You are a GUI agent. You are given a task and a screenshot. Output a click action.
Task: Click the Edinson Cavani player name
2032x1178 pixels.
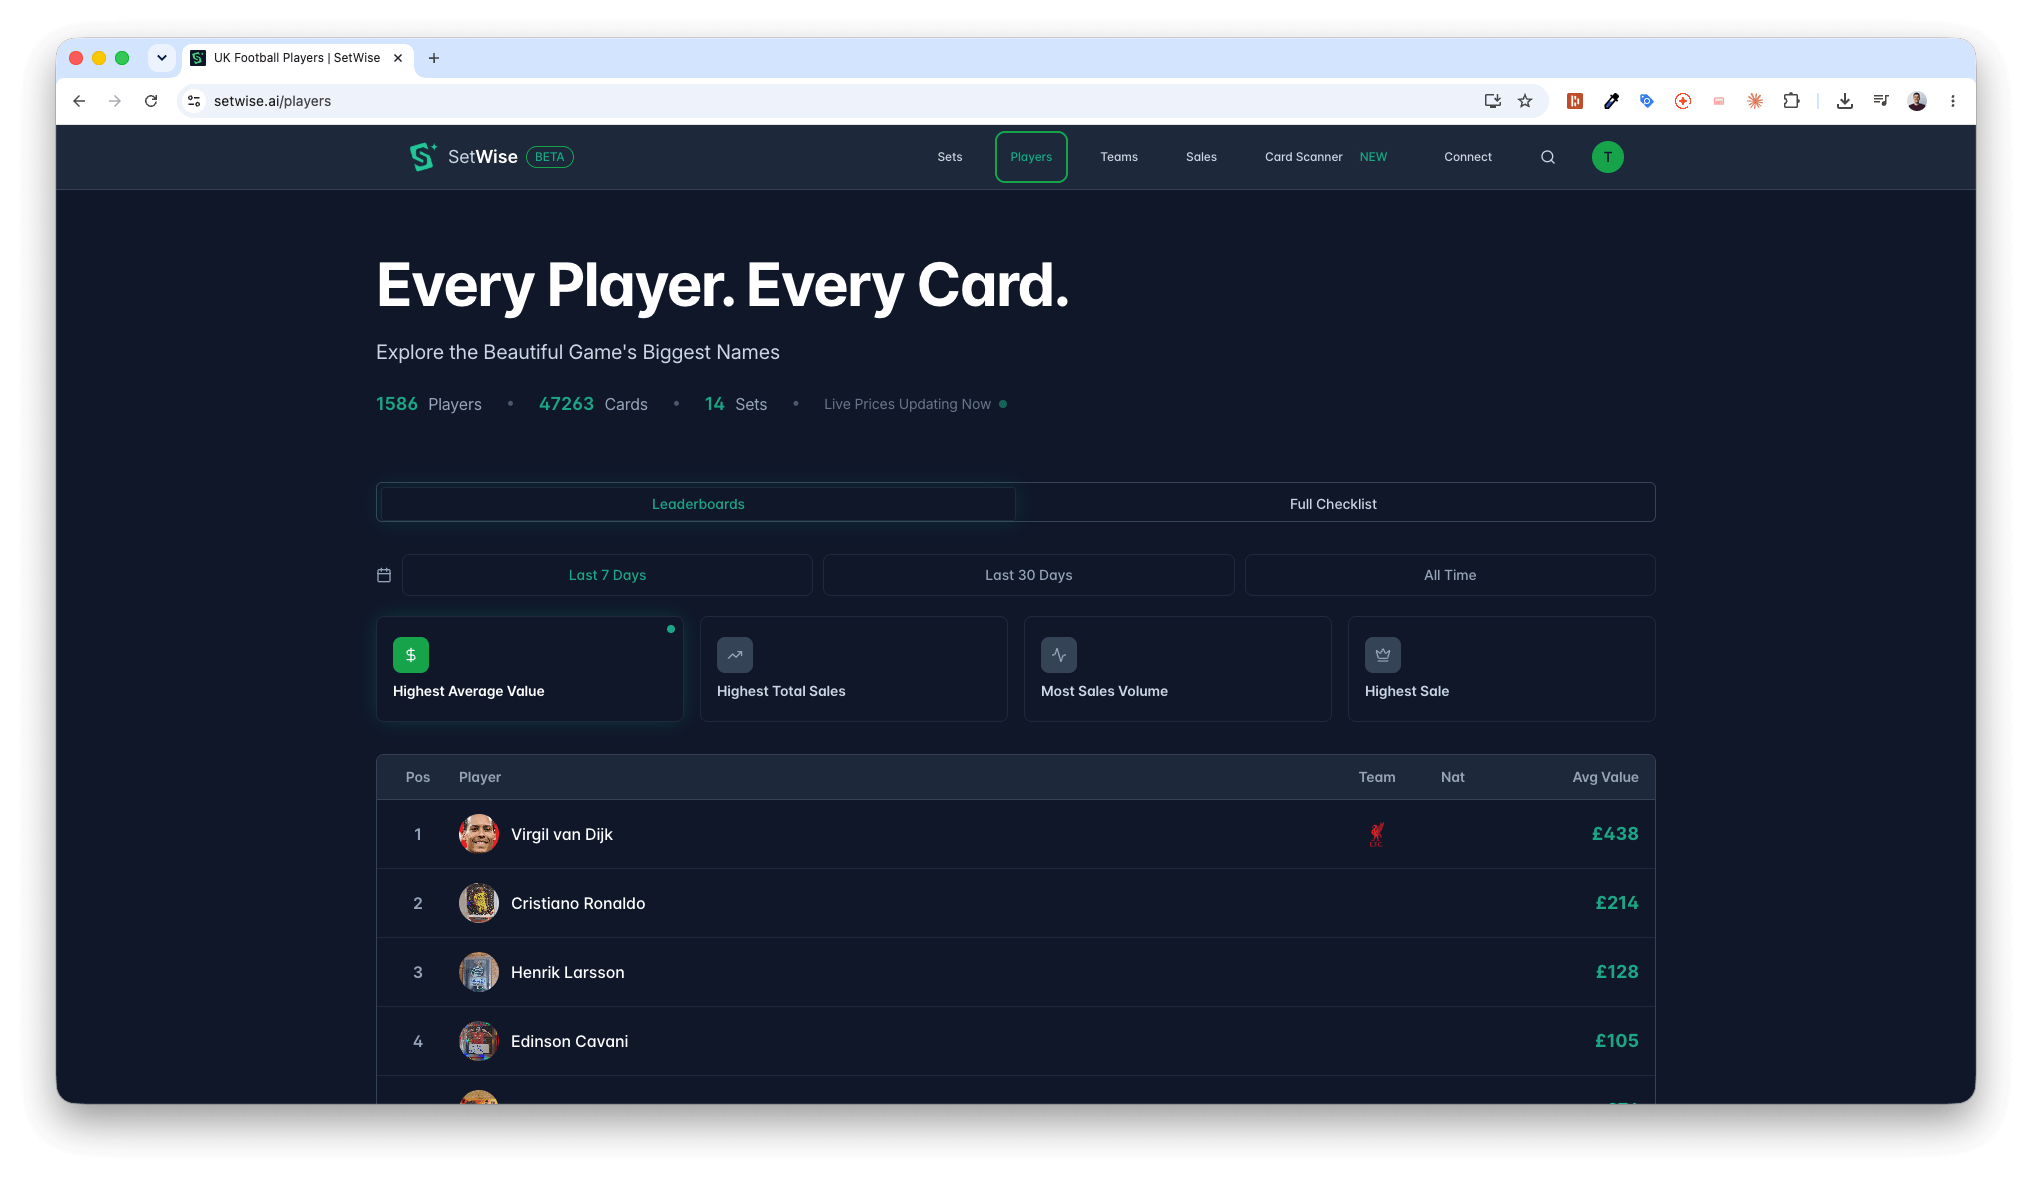(570, 1041)
